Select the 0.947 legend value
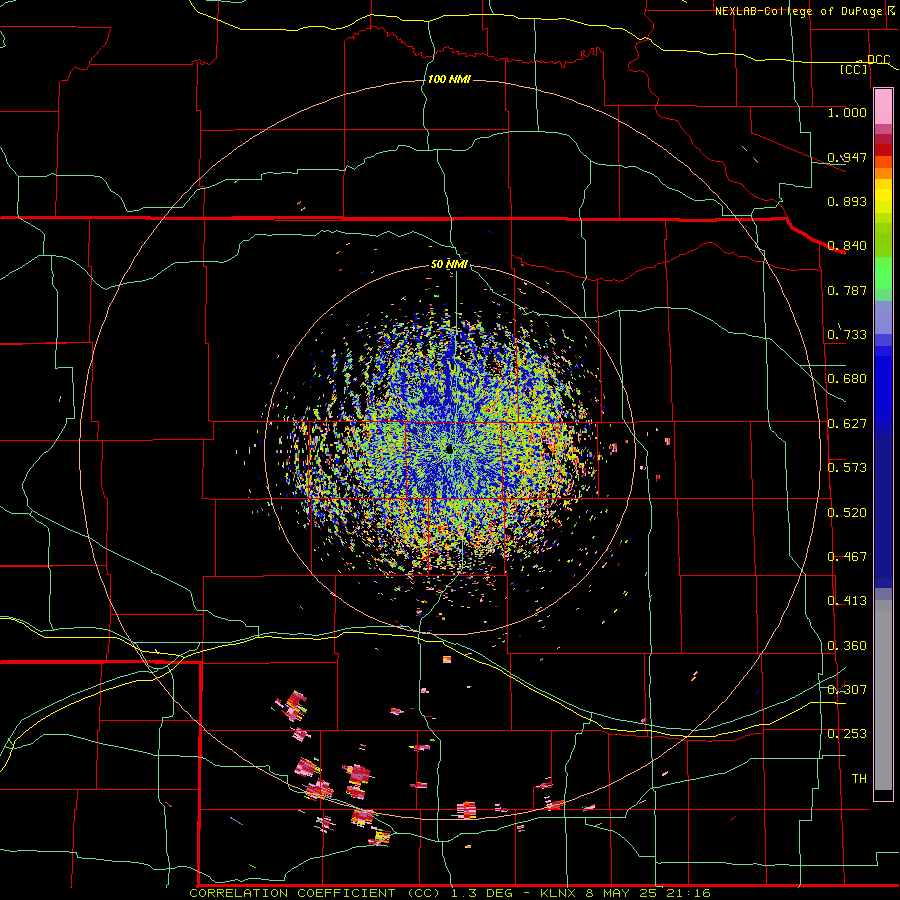900x900 pixels. pyautogui.click(x=847, y=157)
